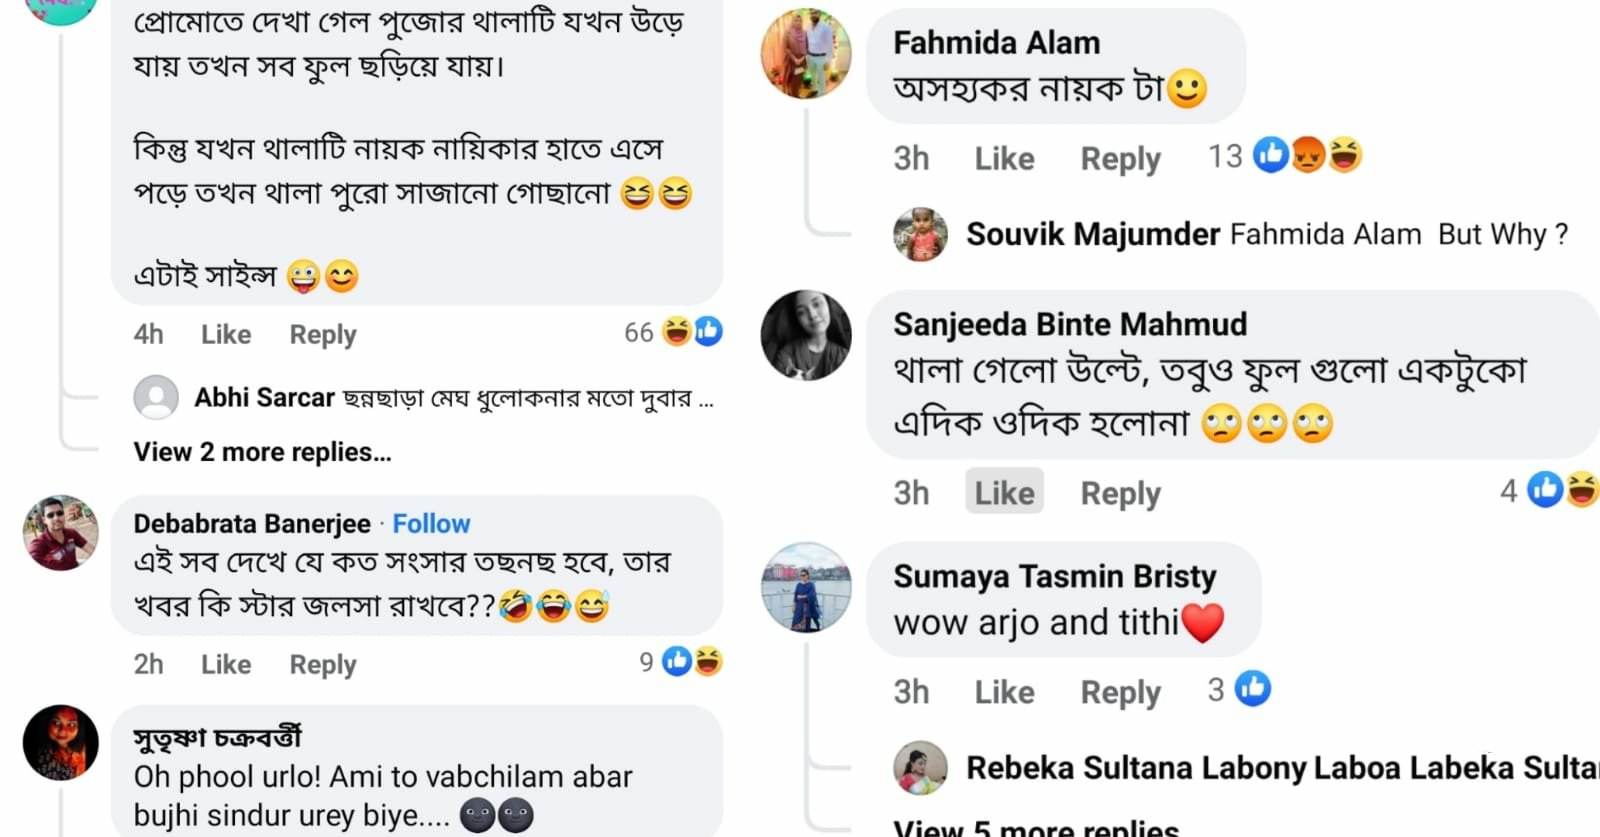This screenshot has height=837, width=1600.
Task: Open Sanjeeda Binte Mahmud's profile name
Action: click(x=1070, y=324)
